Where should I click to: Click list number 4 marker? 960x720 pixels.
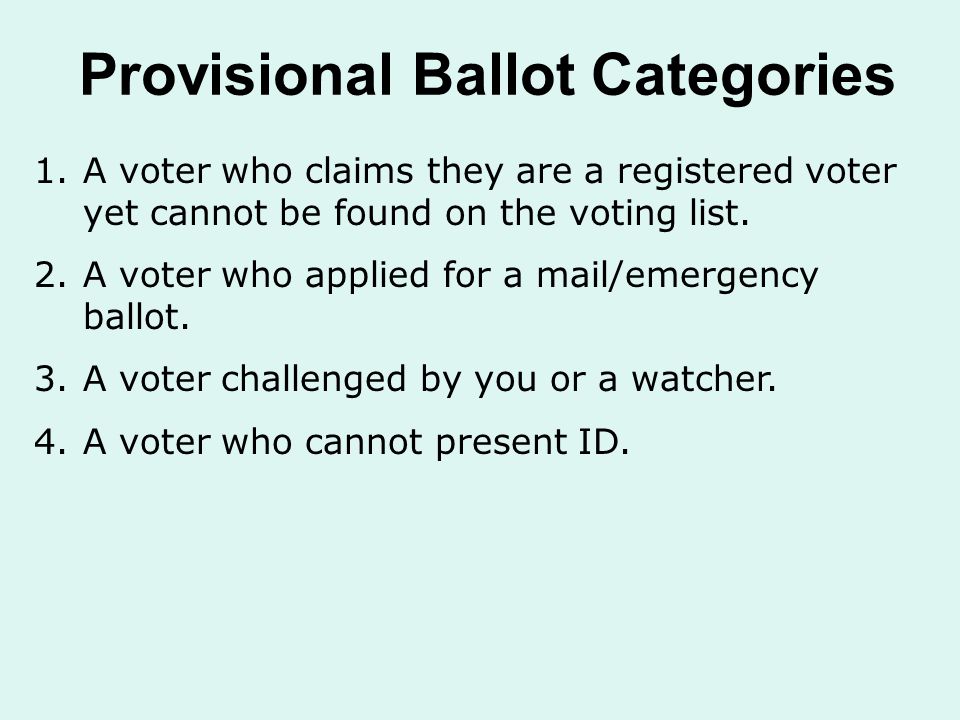[x=50, y=441]
